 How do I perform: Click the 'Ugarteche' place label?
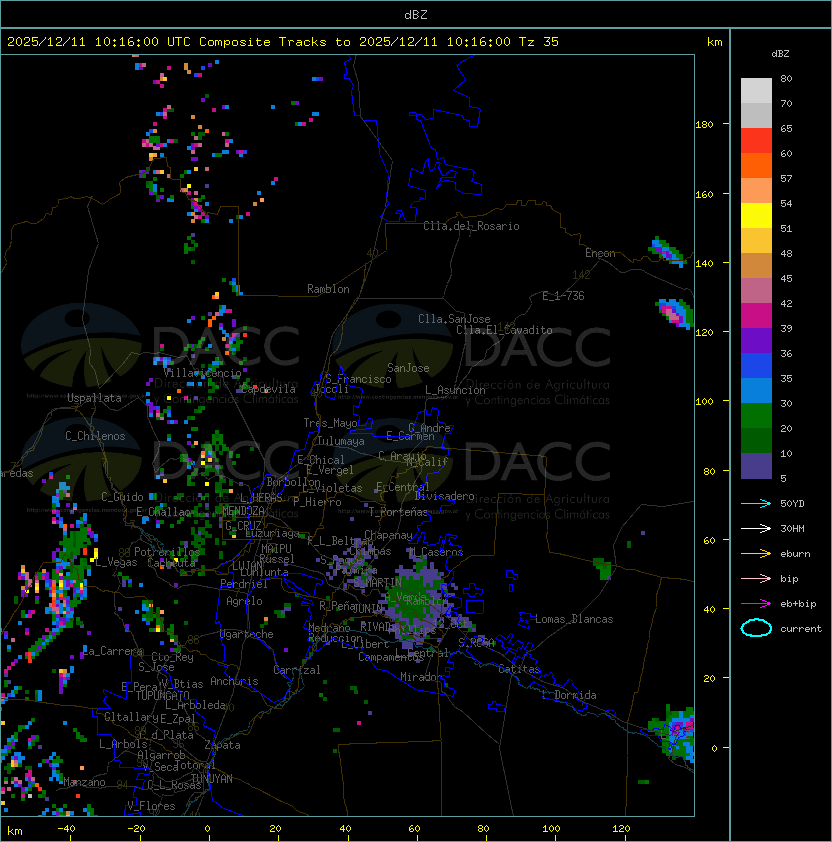[x=247, y=634]
